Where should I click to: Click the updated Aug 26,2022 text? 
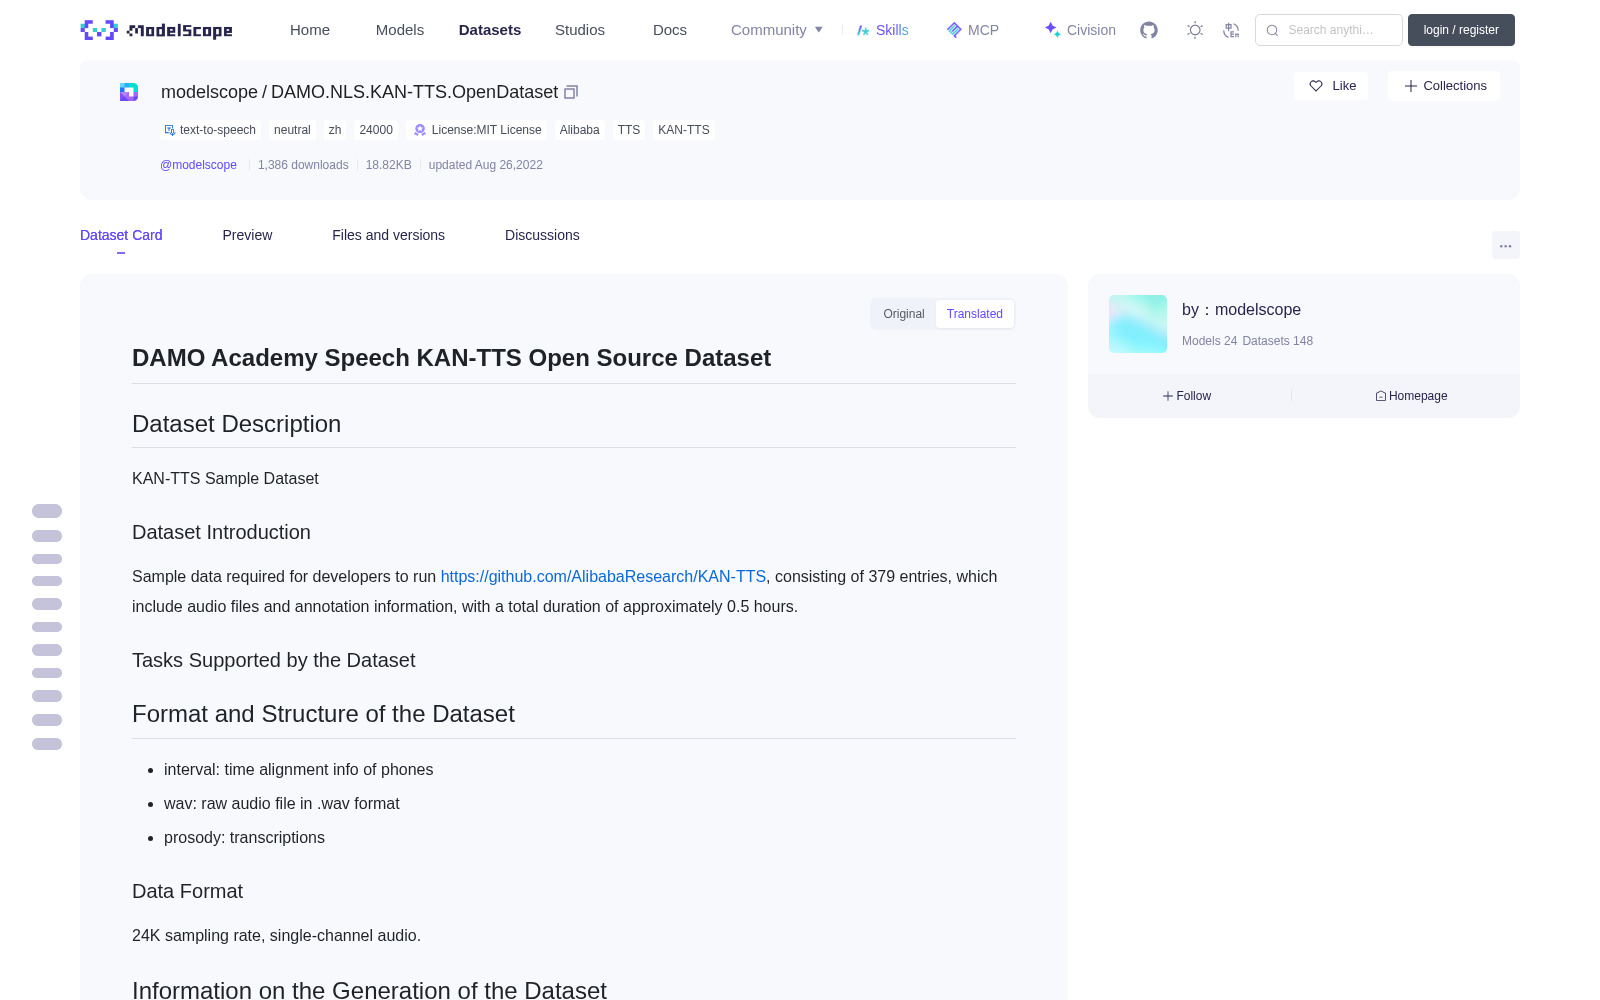click(486, 165)
